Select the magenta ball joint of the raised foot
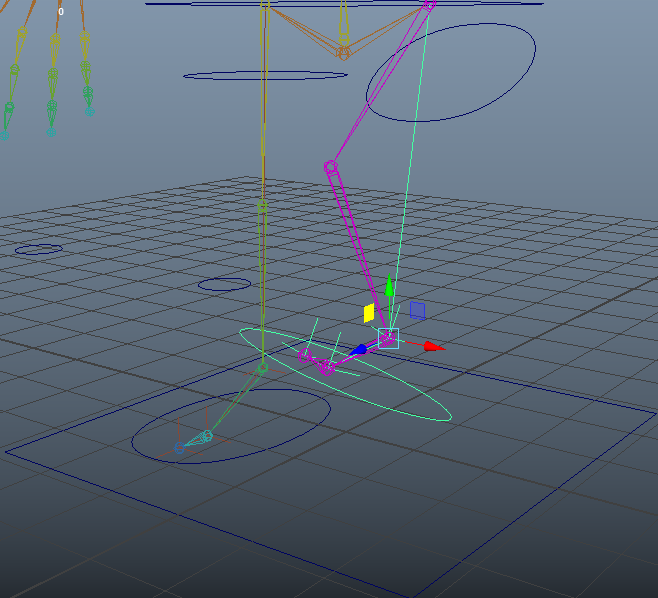This screenshot has height=598, width=658. point(326,367)
